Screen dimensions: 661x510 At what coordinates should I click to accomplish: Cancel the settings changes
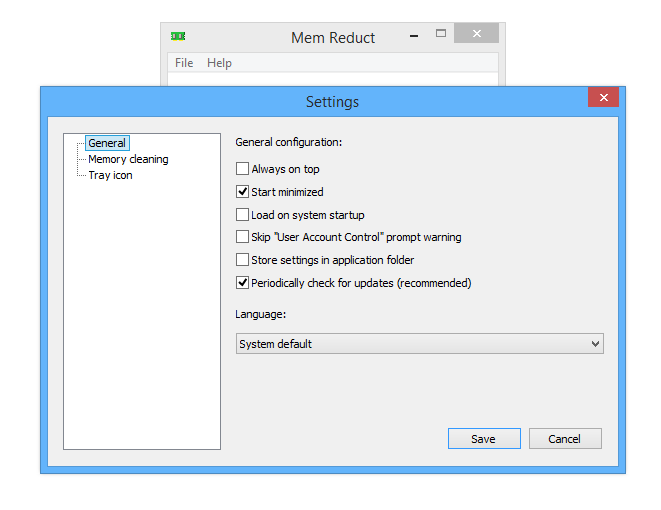(565, 439)
